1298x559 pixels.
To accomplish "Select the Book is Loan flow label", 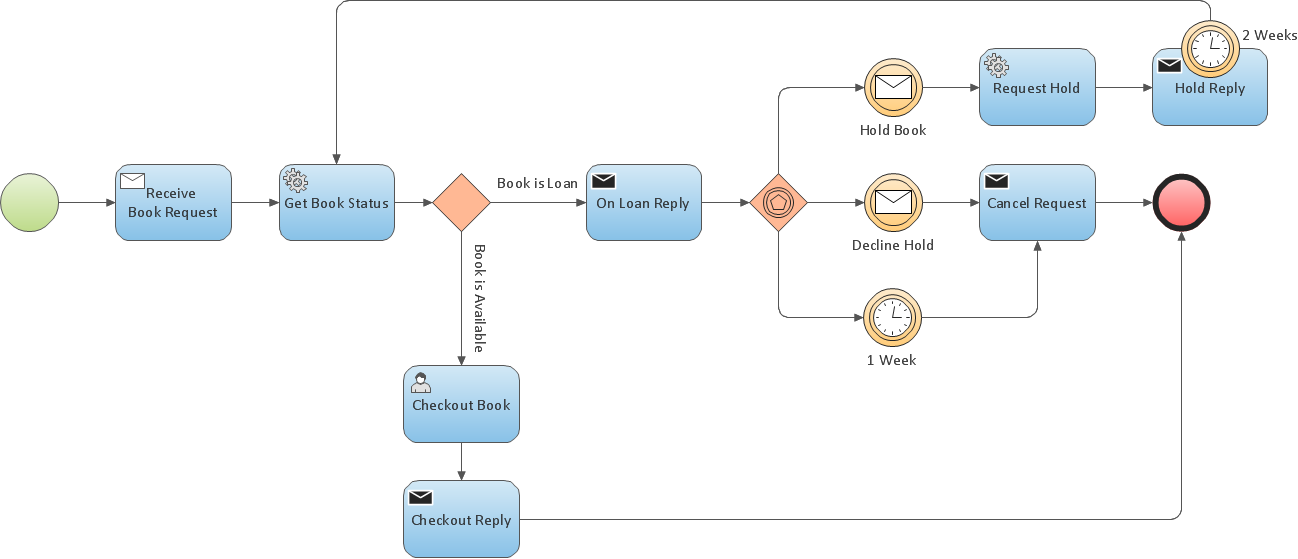I will pos(537,183).
